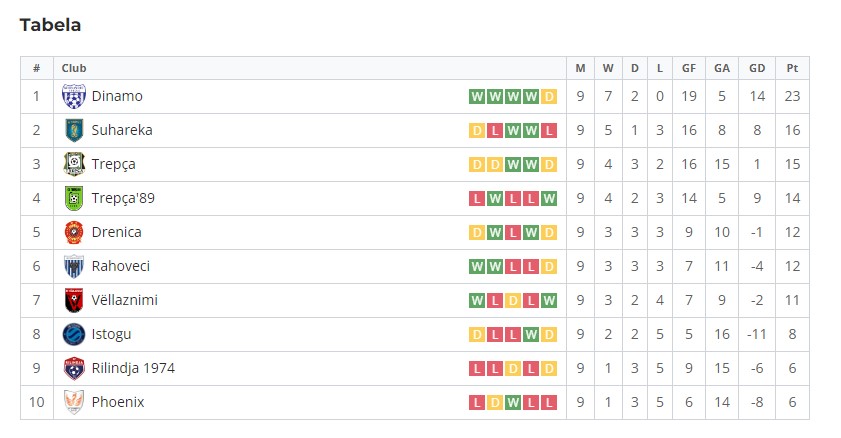Screen dimensions: 841x438
Task: Open the Rilindja 1974 club link
Action: tap(133, 368)
